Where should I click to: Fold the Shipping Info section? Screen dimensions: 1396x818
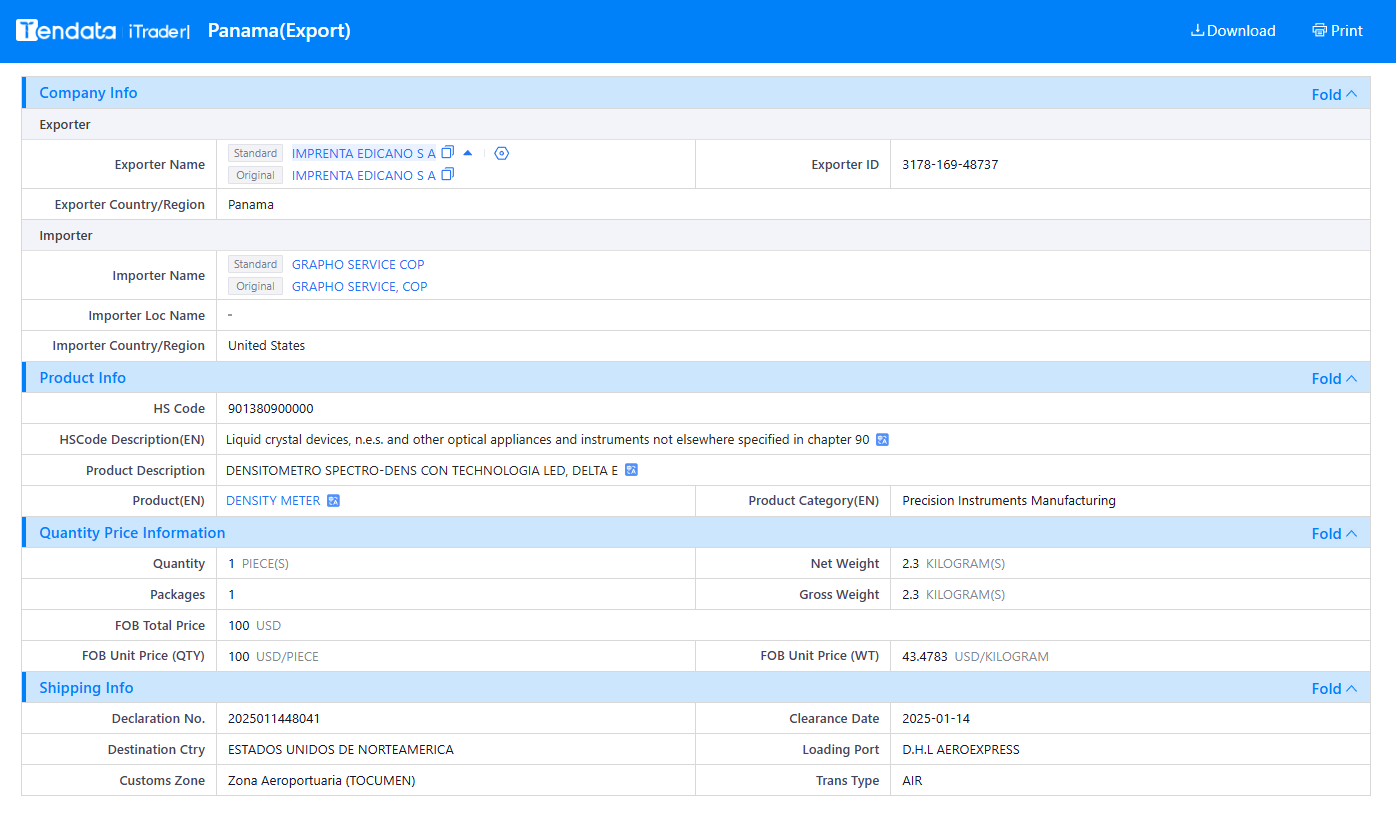(1335, 688)
